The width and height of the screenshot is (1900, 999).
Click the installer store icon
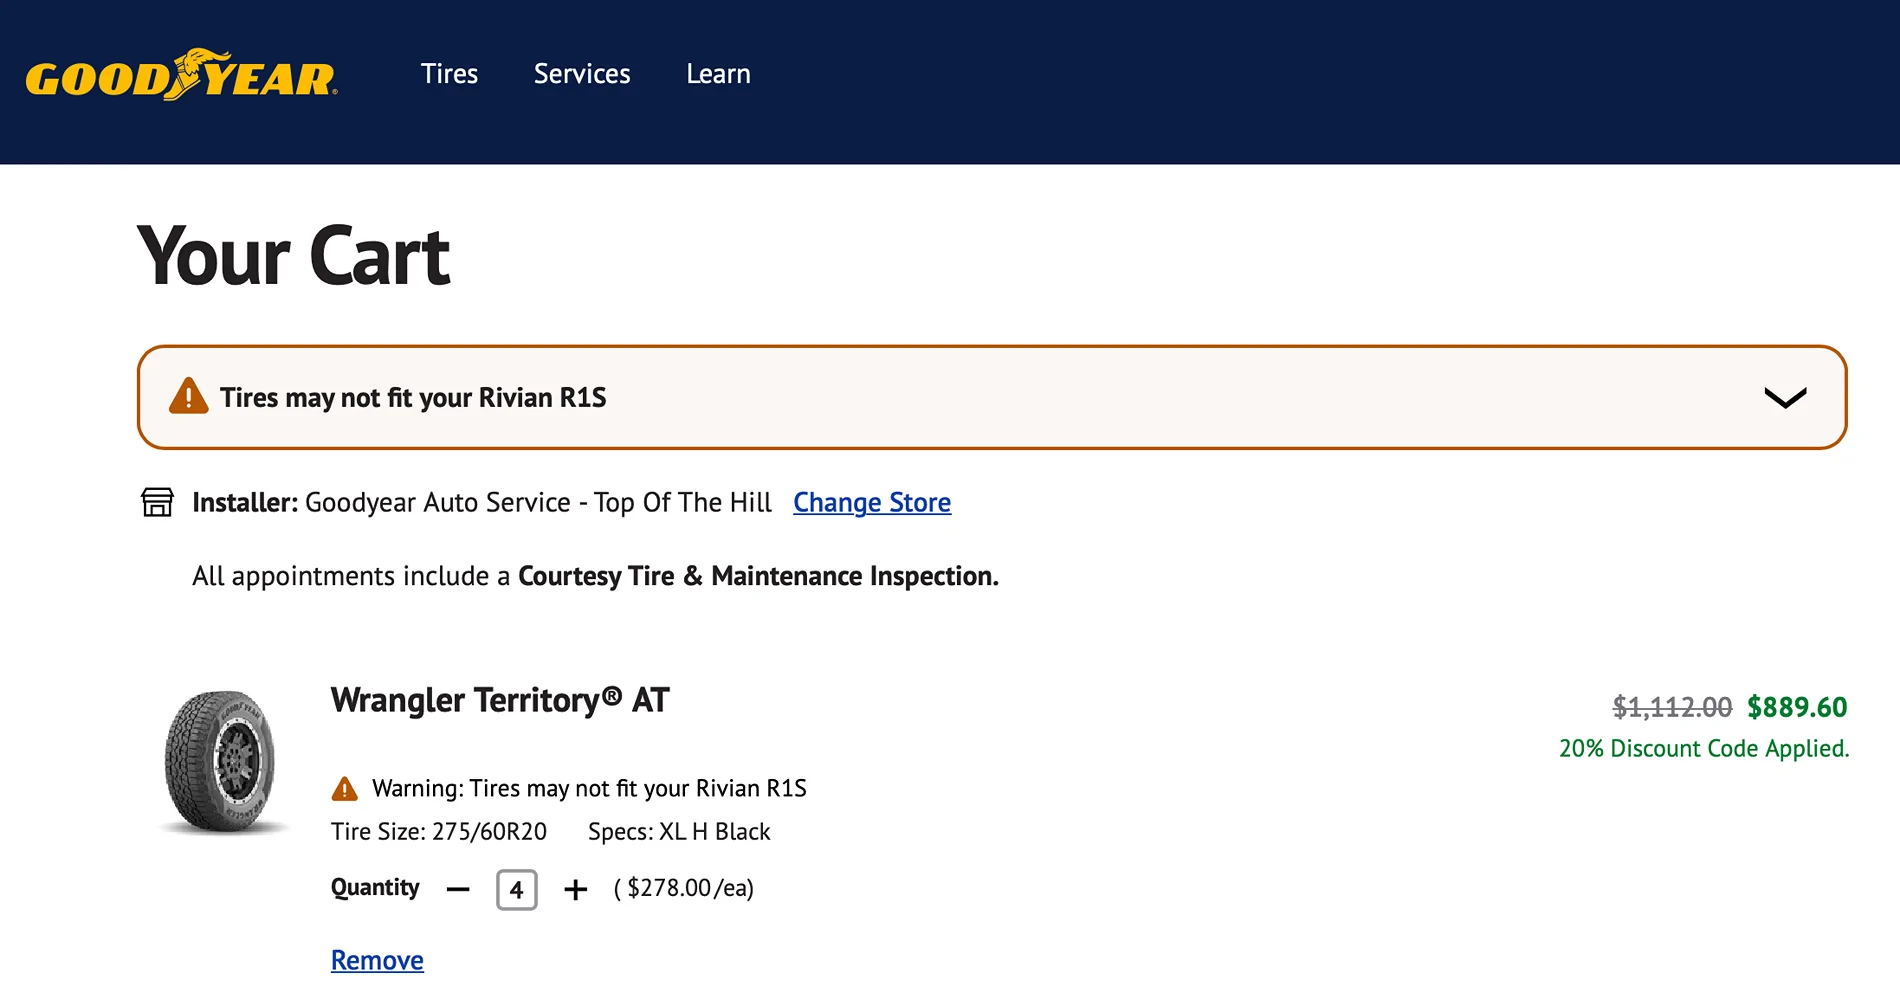click(157, 502)
